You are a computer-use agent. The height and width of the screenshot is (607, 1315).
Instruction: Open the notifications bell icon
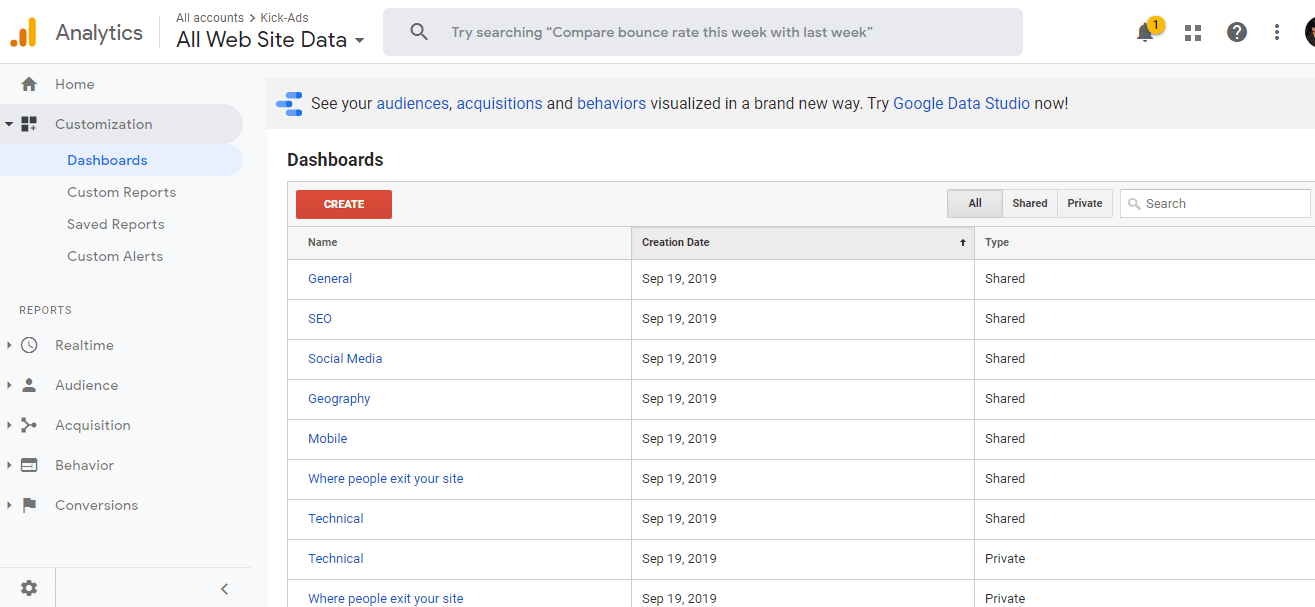click(x=1146, y=32)
